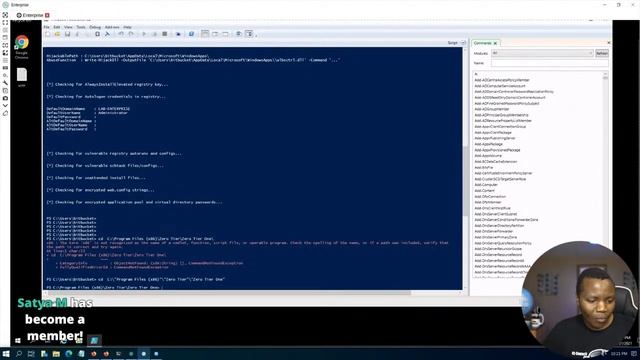Close the Commands tab with its X
The height and width of the screenshot is (360, 640).
tap(496, 43)
